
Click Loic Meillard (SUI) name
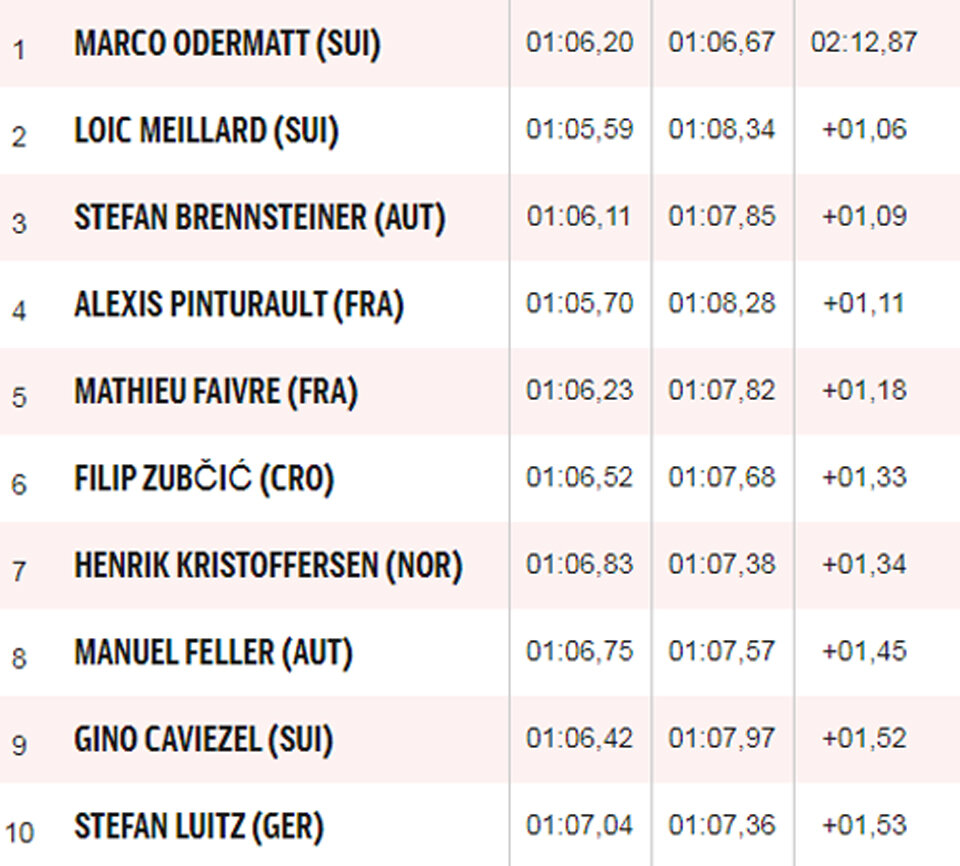point(206,131)
